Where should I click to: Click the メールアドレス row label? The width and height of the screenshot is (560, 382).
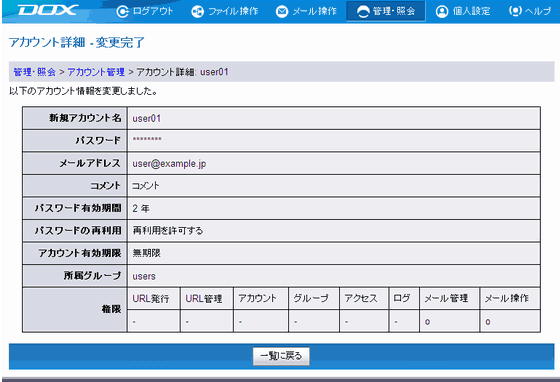click(x=90, y=164)
